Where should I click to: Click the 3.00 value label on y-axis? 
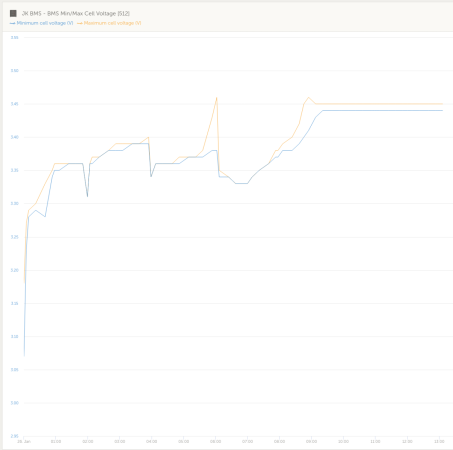click(14, 403)
